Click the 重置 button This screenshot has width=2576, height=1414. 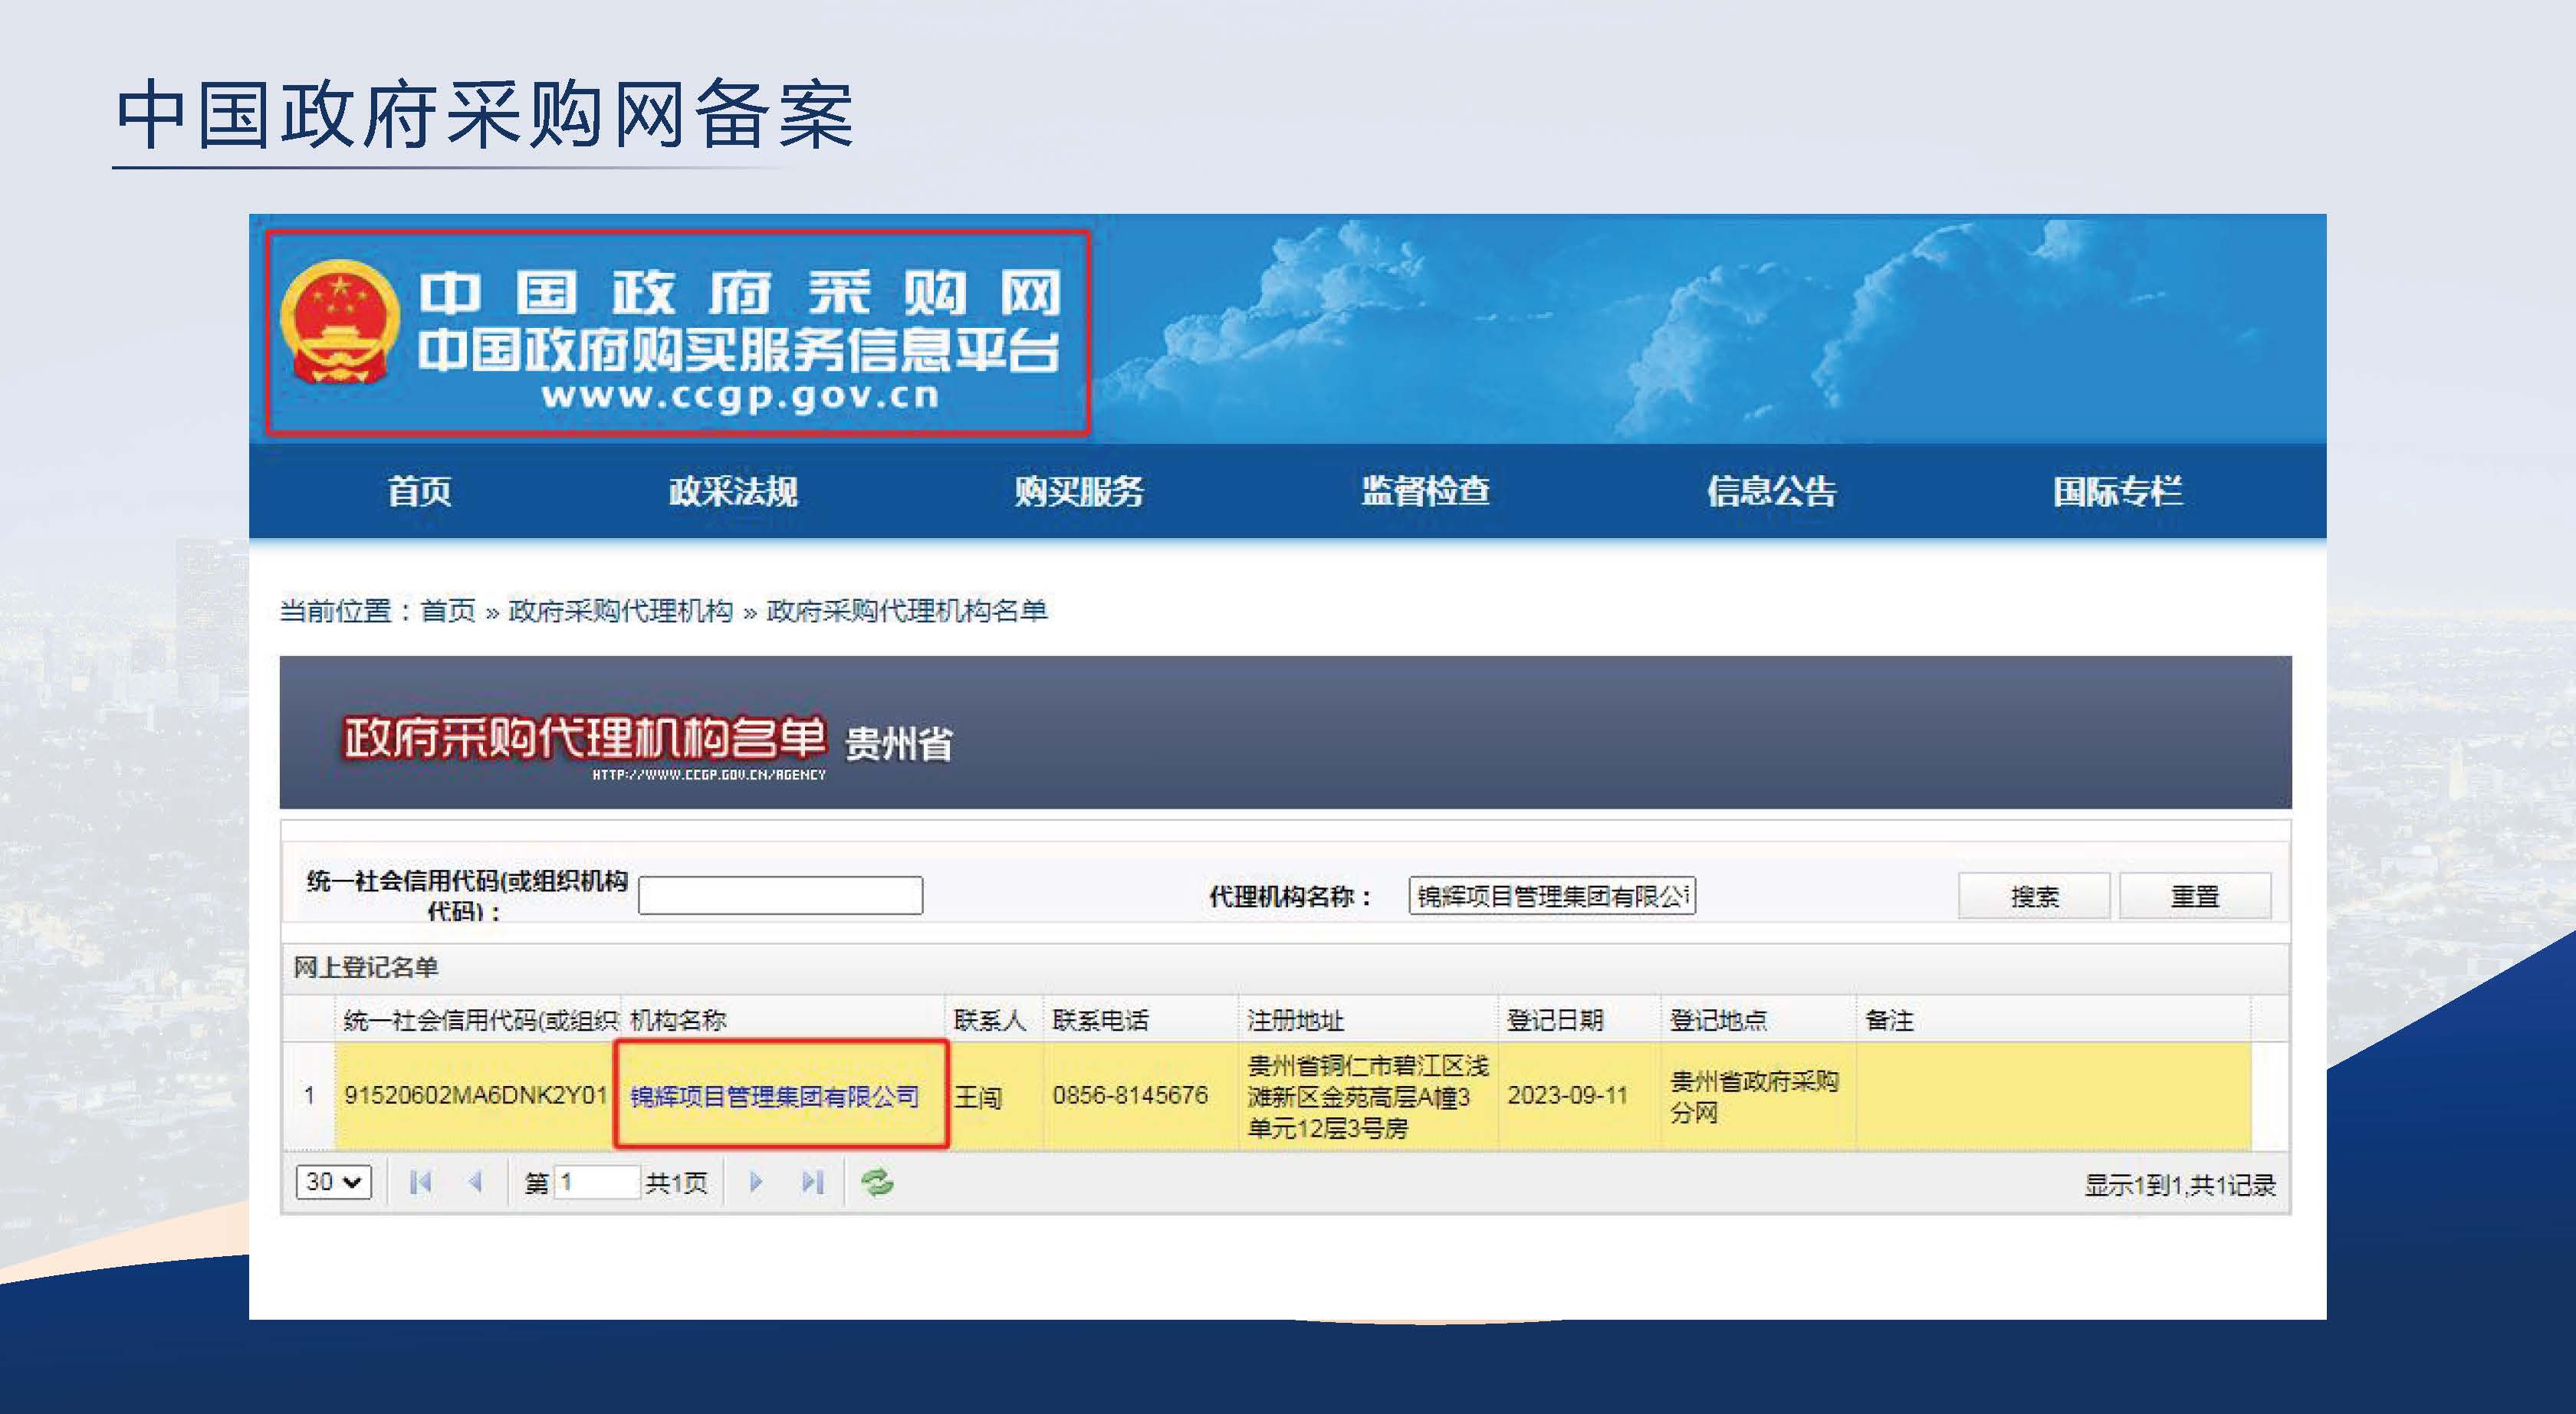click(x=2195, y=896)
